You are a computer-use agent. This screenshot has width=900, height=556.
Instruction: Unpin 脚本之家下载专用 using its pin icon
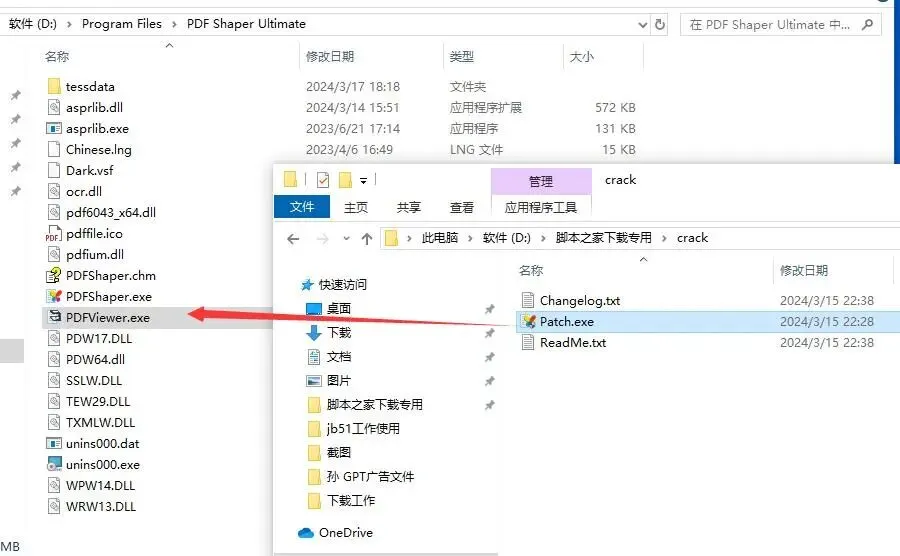pos(490,405)
